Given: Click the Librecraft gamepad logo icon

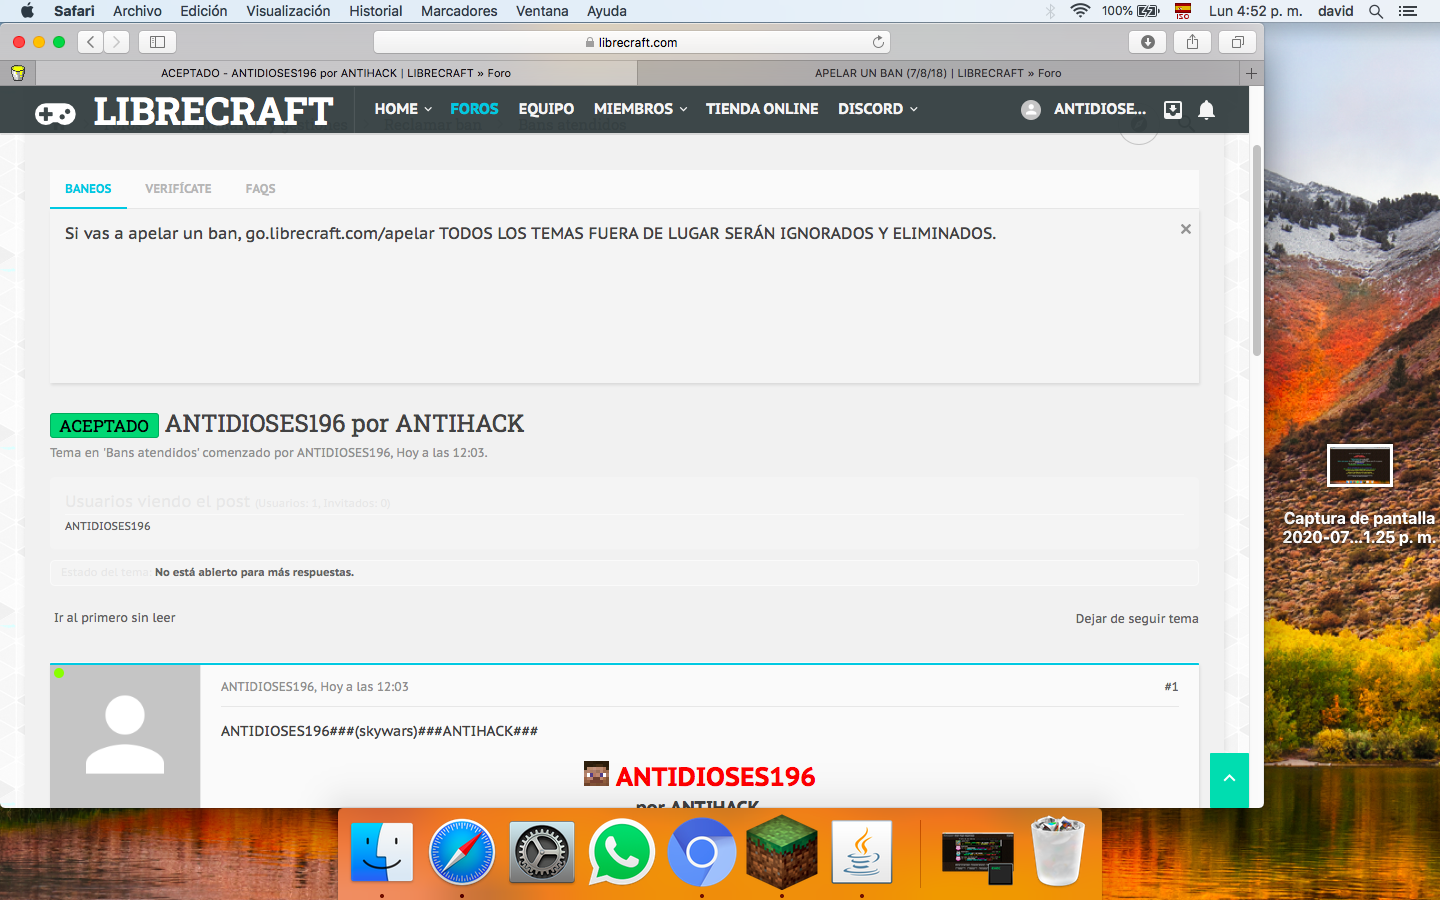Looking at the screenshot, I should pyautogui.click(x=55, y=113).
